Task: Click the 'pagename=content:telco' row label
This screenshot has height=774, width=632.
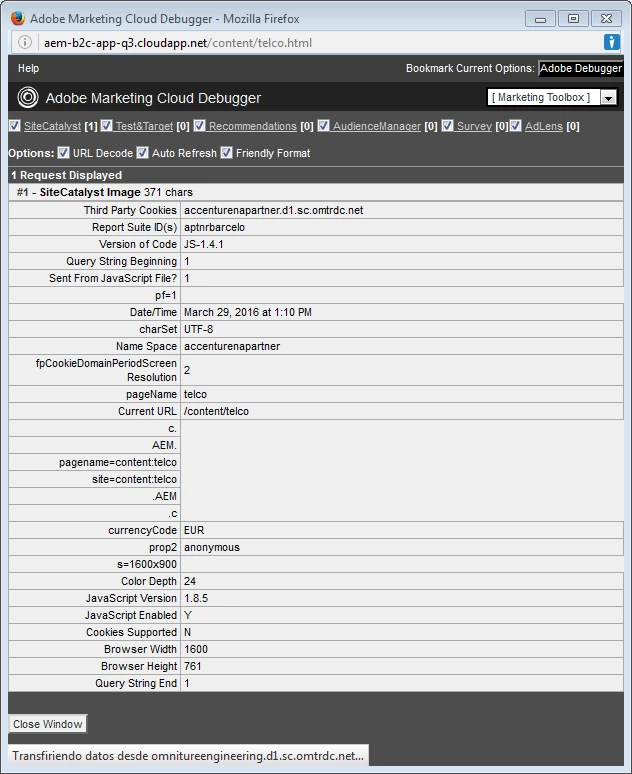Action: pyautogui.click(x=118, y=463)
